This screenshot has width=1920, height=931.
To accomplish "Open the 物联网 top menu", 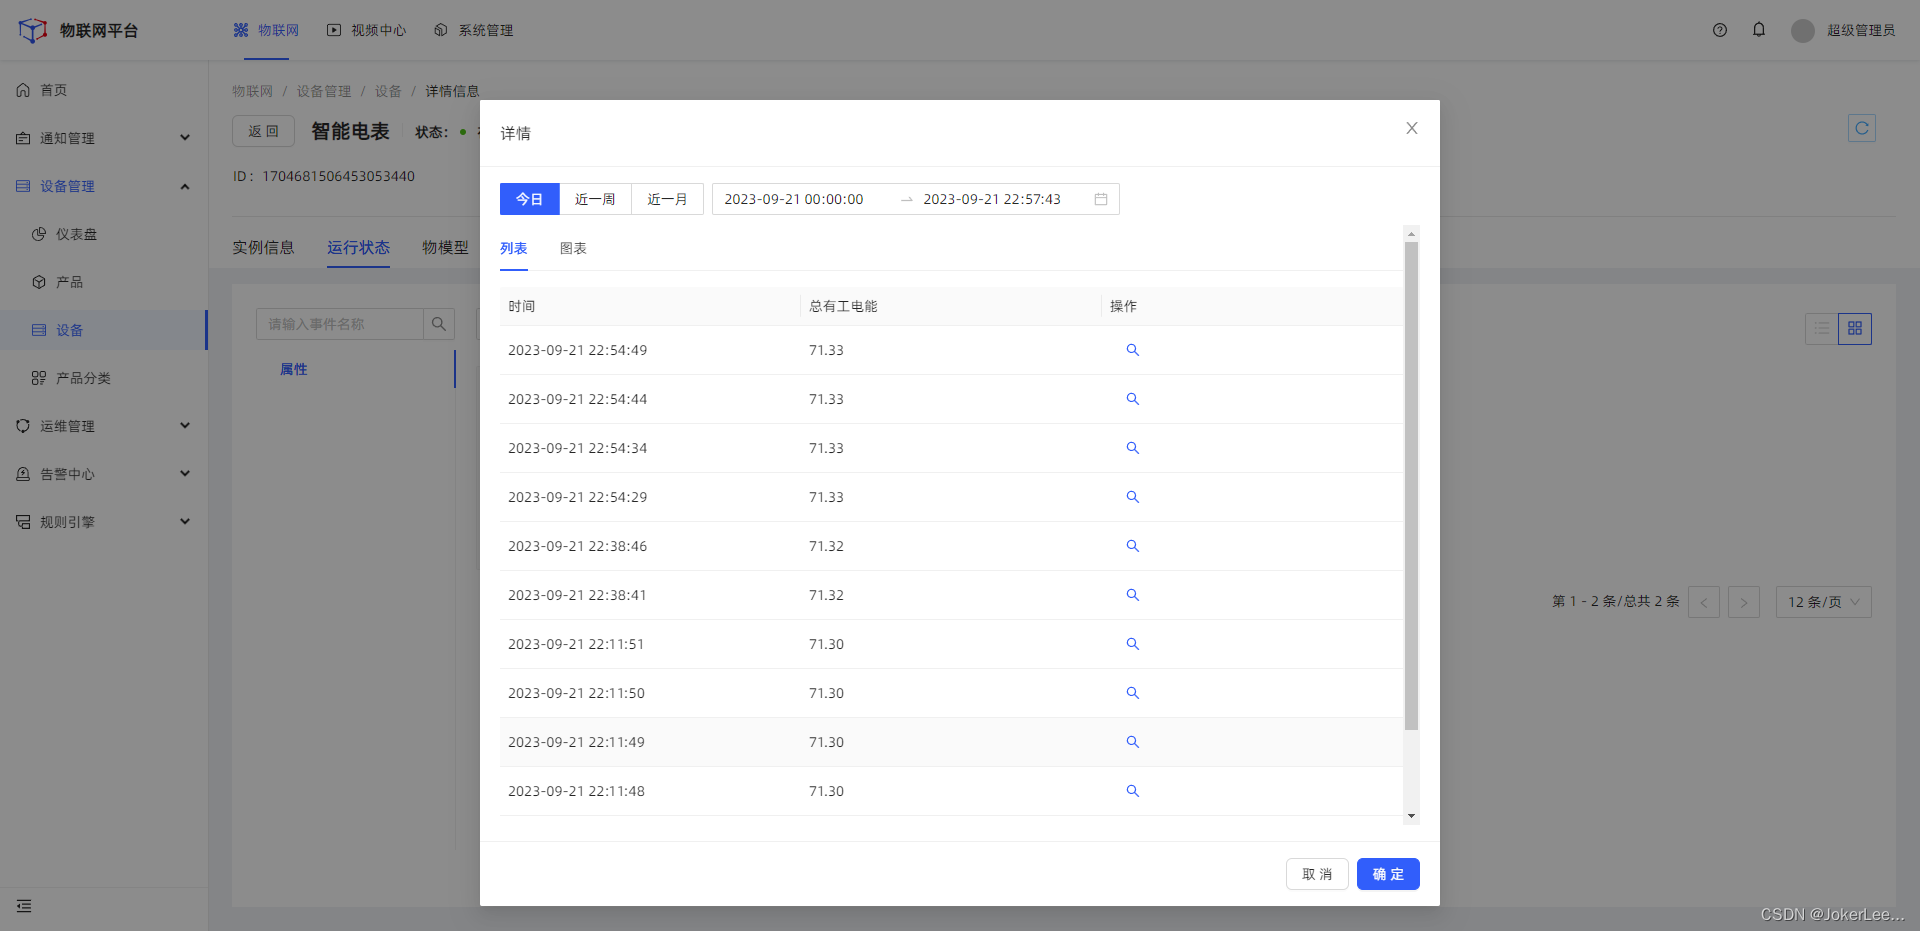I will click(266, 30).
